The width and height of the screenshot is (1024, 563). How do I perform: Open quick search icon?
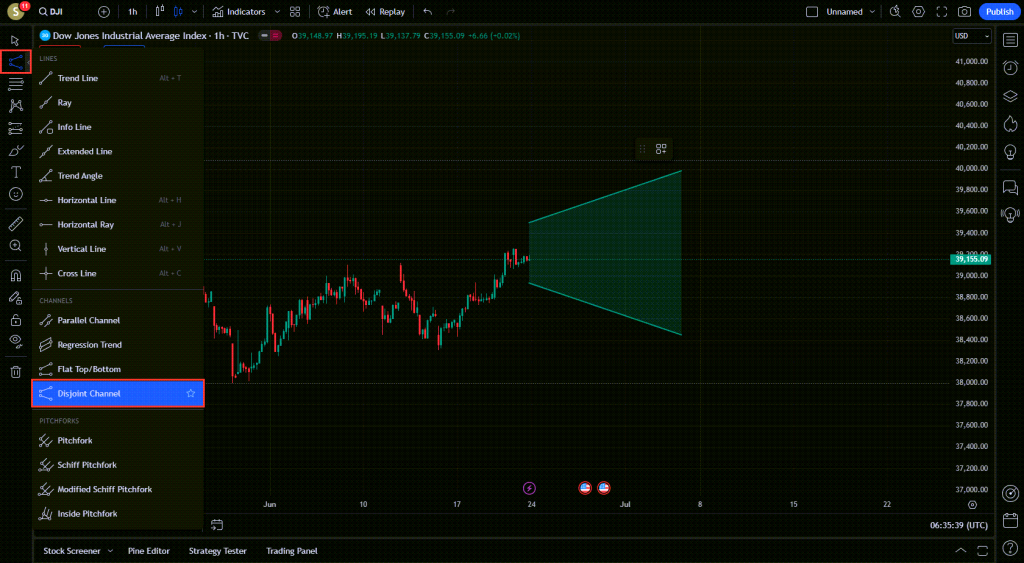pyautogui.click(x=895, y=12)
